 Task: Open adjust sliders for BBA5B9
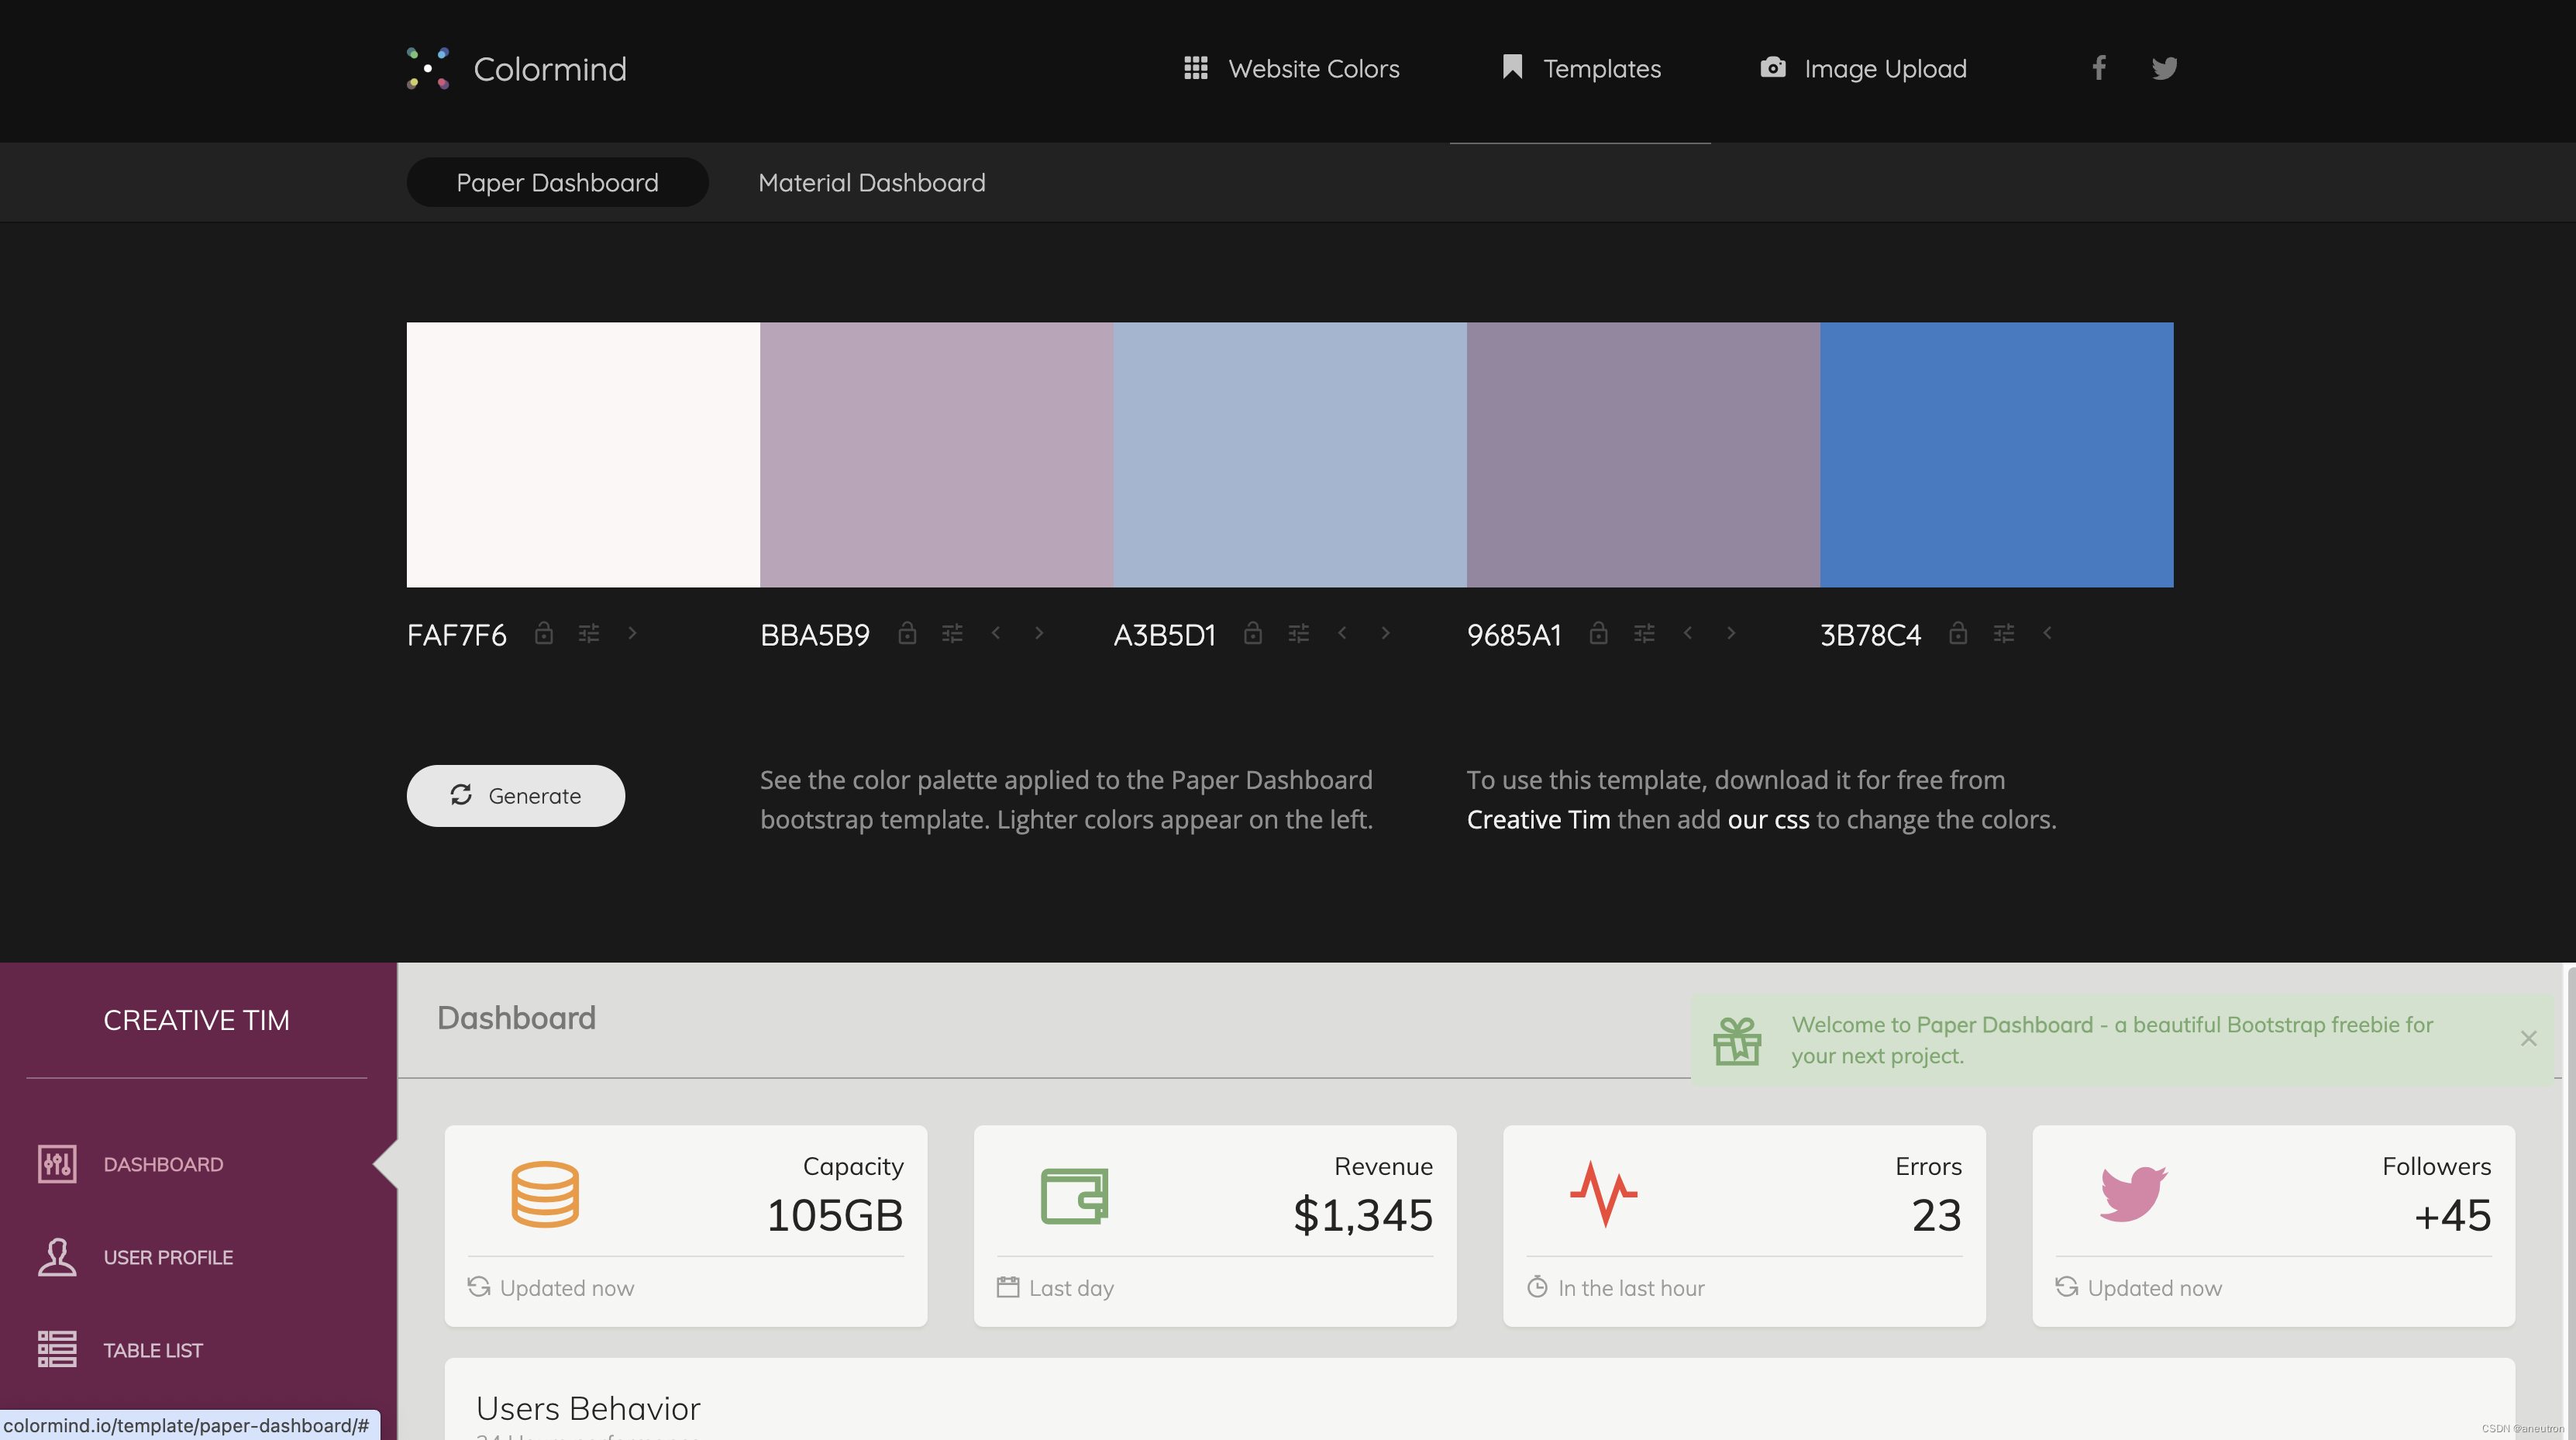pyautogui.click(x=952, y=633)
